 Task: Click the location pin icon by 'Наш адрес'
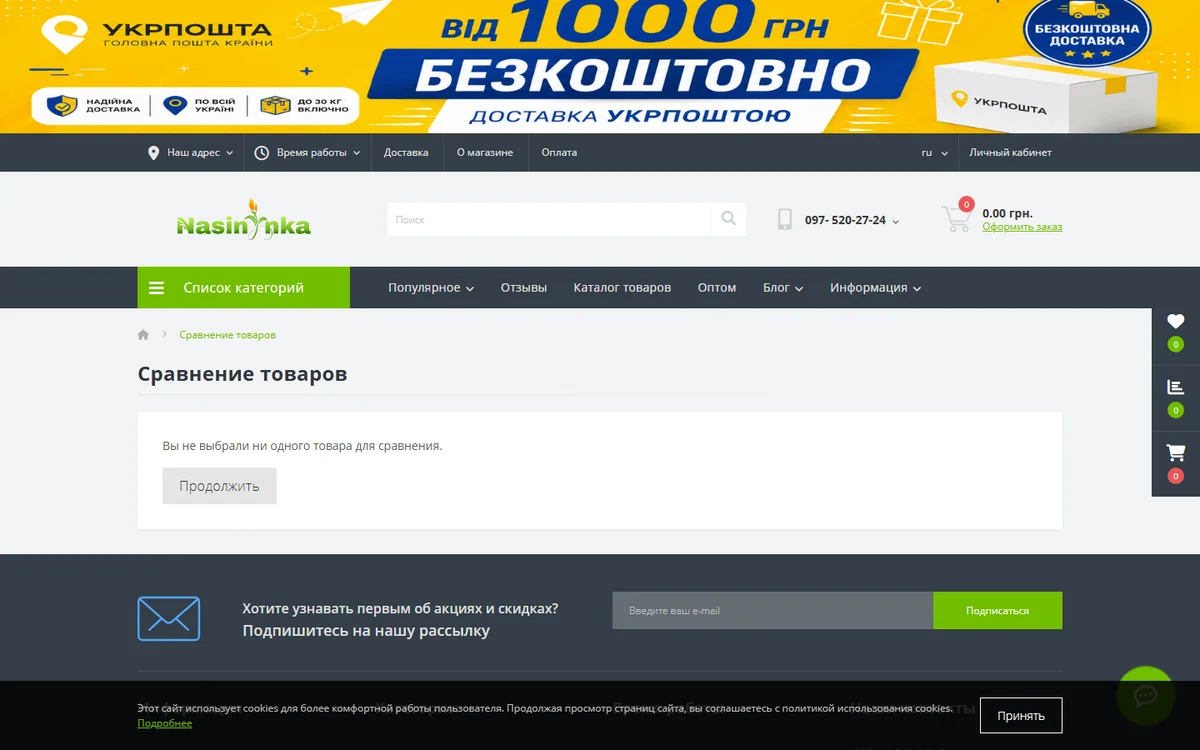pyautogui.click(x=153, y=153)
